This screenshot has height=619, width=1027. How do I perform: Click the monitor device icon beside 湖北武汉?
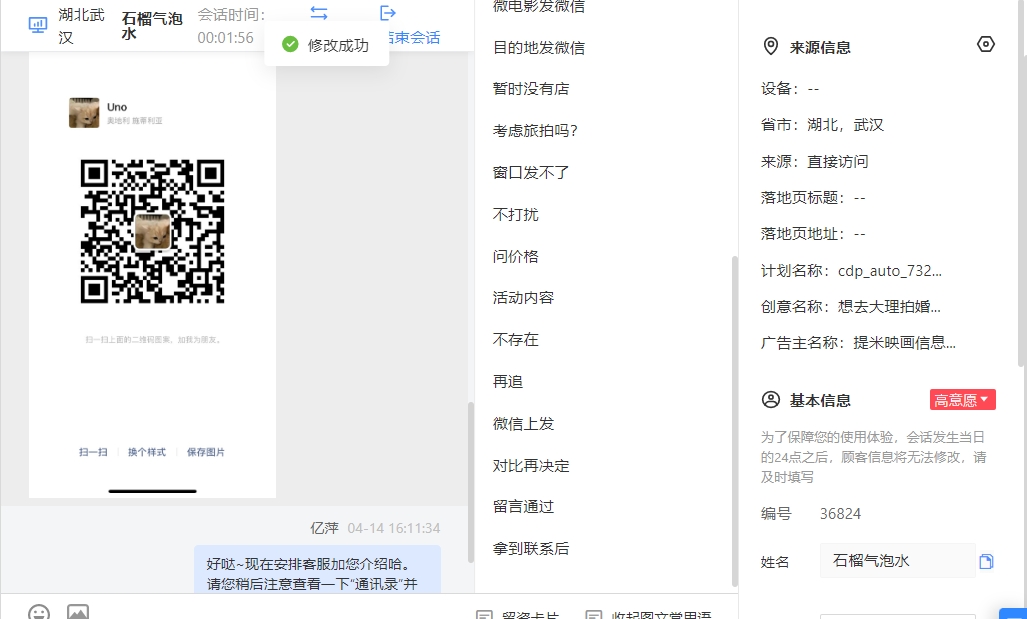[x=37, y=25]
